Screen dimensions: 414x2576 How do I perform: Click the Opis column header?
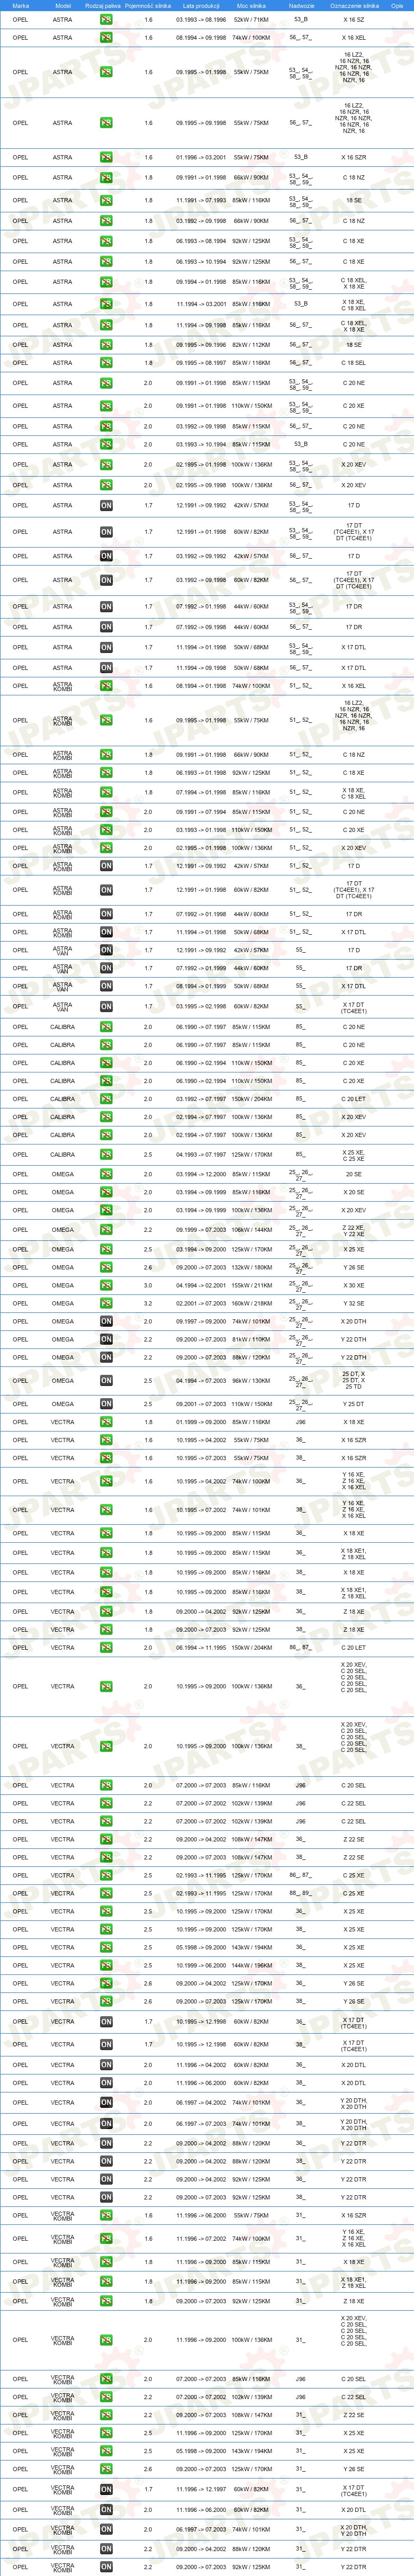[x=397, y=5]
